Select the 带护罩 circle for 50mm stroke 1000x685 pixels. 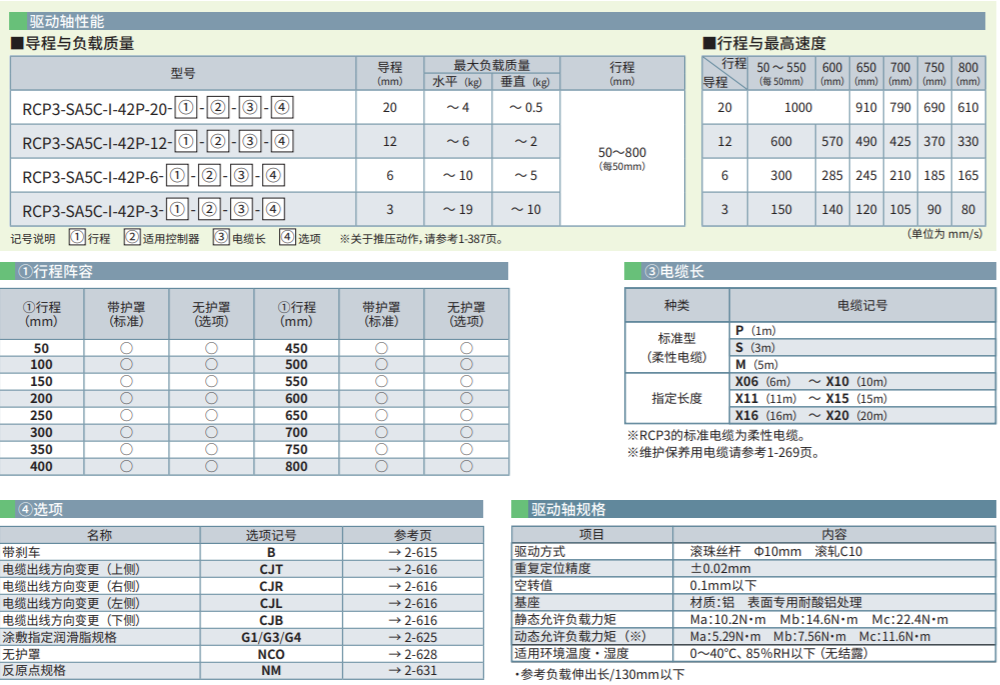[x=126, y=348]
